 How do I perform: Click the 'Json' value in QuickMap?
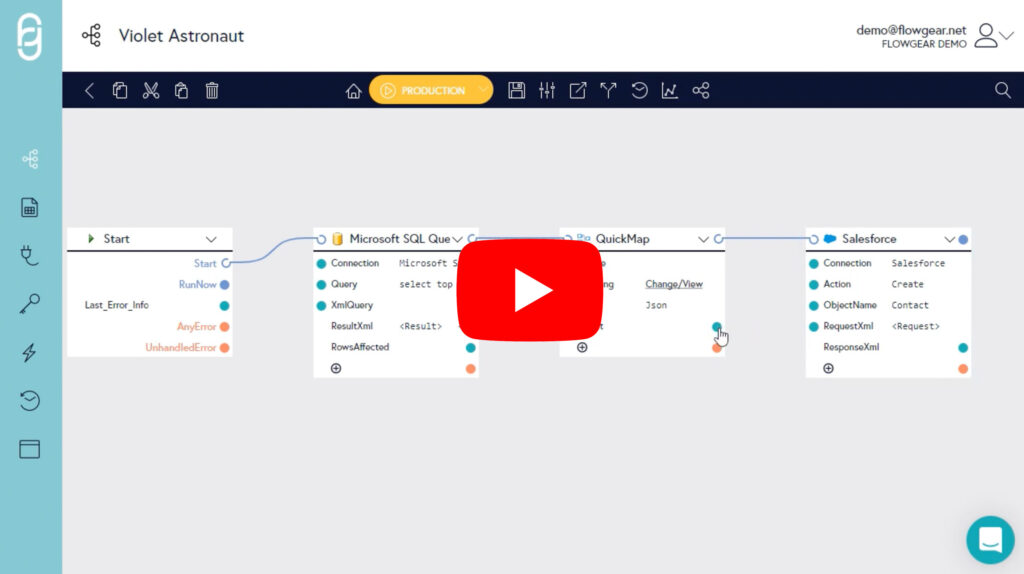pos(656,305)
